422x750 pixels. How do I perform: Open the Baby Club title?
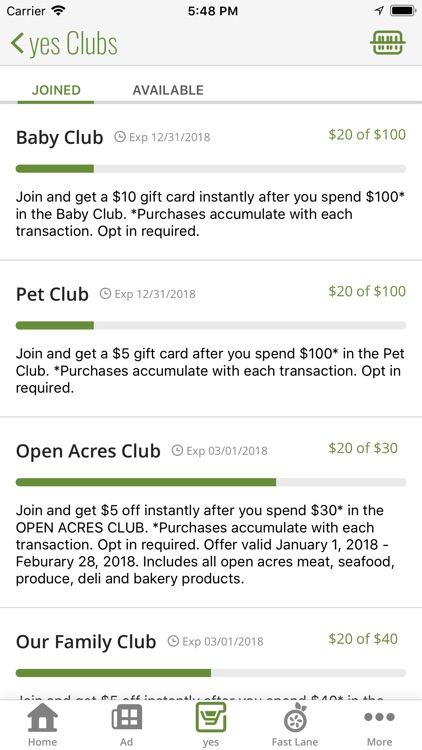[x=59, y=138]
